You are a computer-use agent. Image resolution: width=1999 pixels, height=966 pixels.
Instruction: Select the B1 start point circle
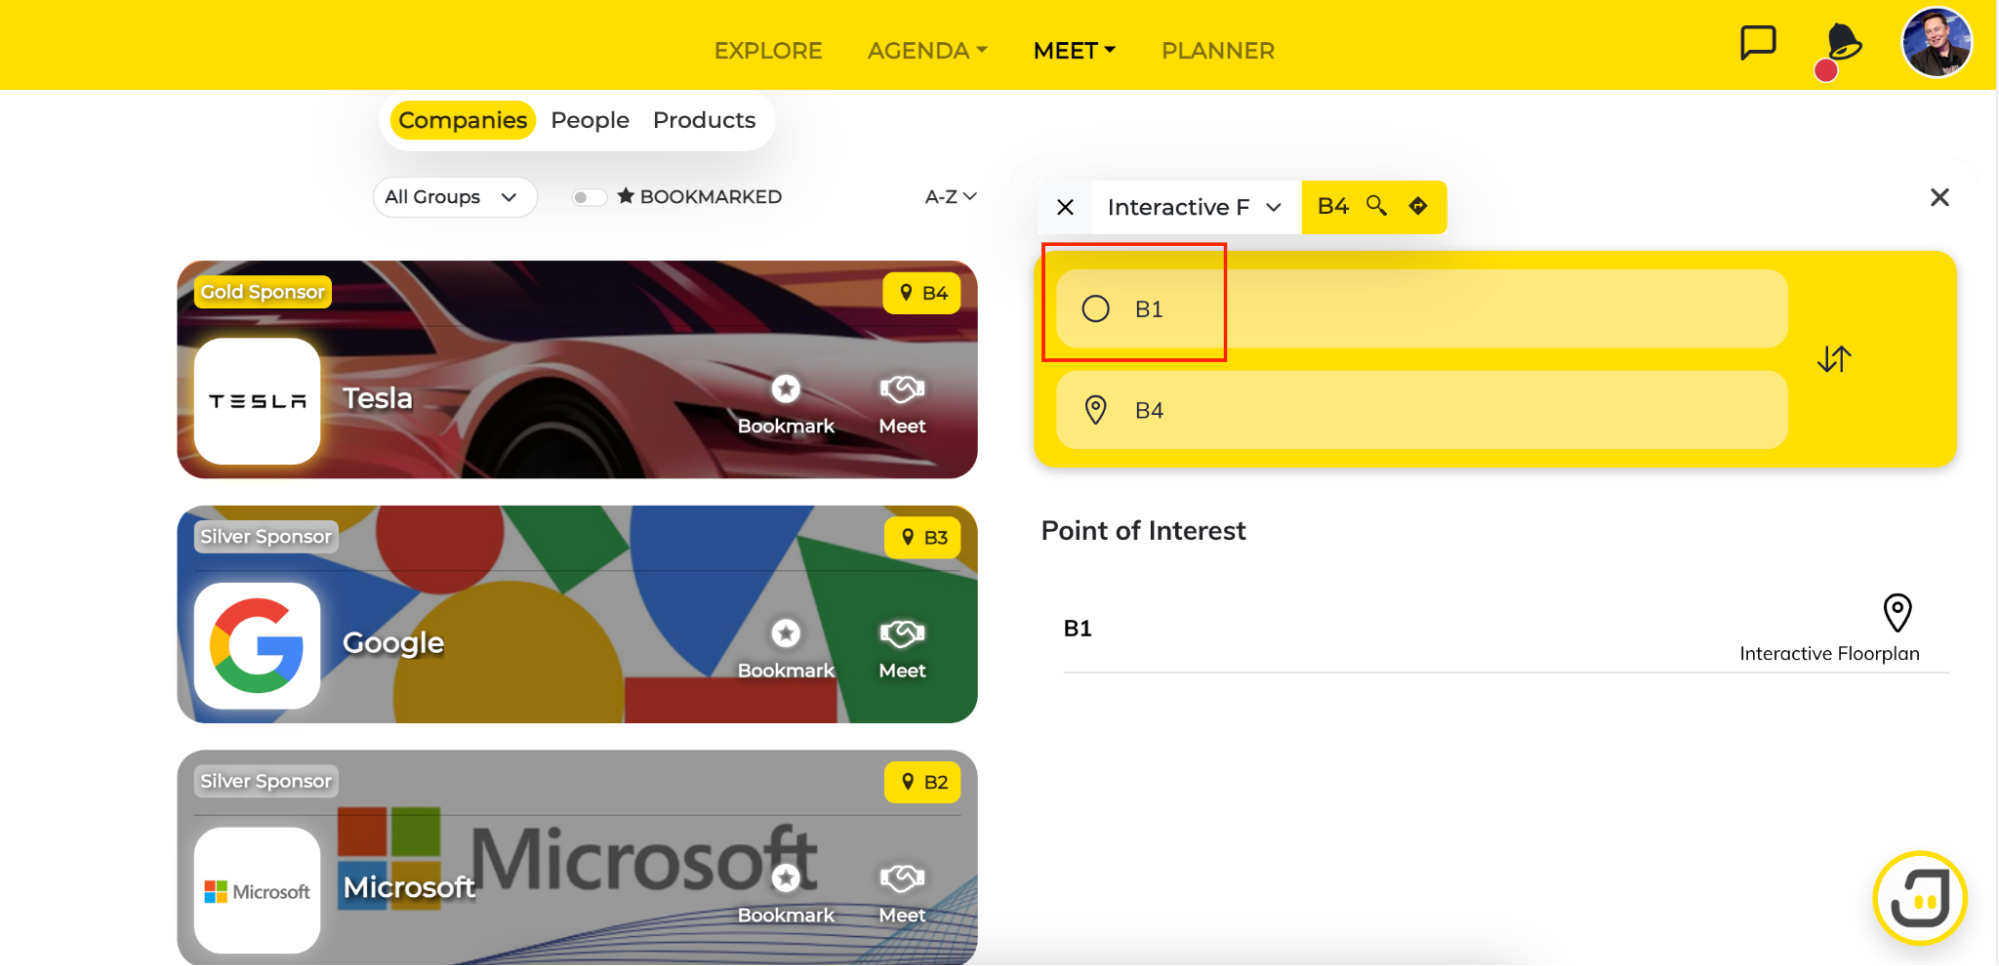click(x=1096, y=308)
